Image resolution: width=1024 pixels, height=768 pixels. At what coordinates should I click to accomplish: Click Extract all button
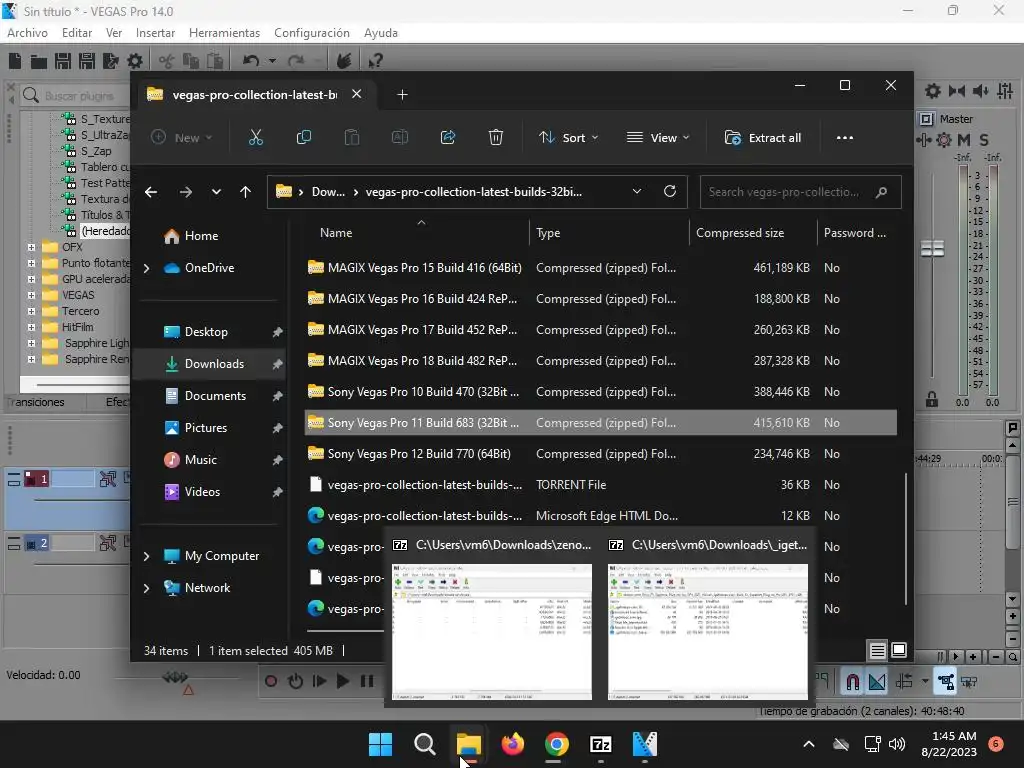click(762, 137)
